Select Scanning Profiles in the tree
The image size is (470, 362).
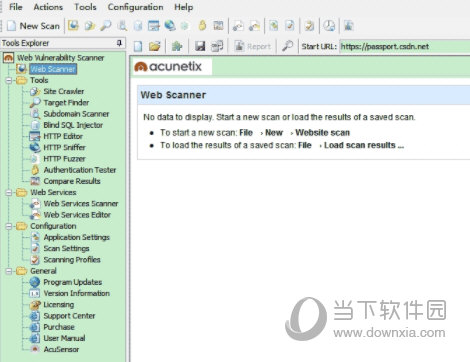tap(72, 260)
